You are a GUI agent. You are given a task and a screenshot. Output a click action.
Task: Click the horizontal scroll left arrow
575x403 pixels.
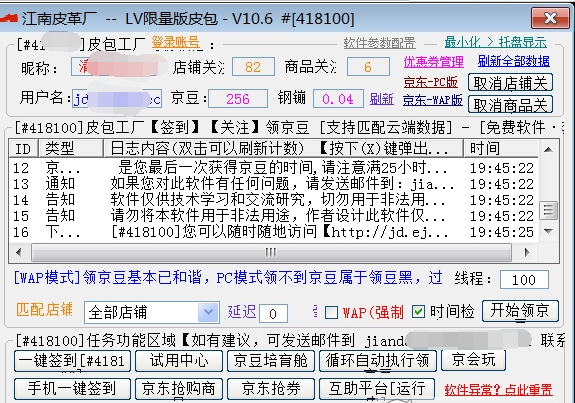pos(18,252)
